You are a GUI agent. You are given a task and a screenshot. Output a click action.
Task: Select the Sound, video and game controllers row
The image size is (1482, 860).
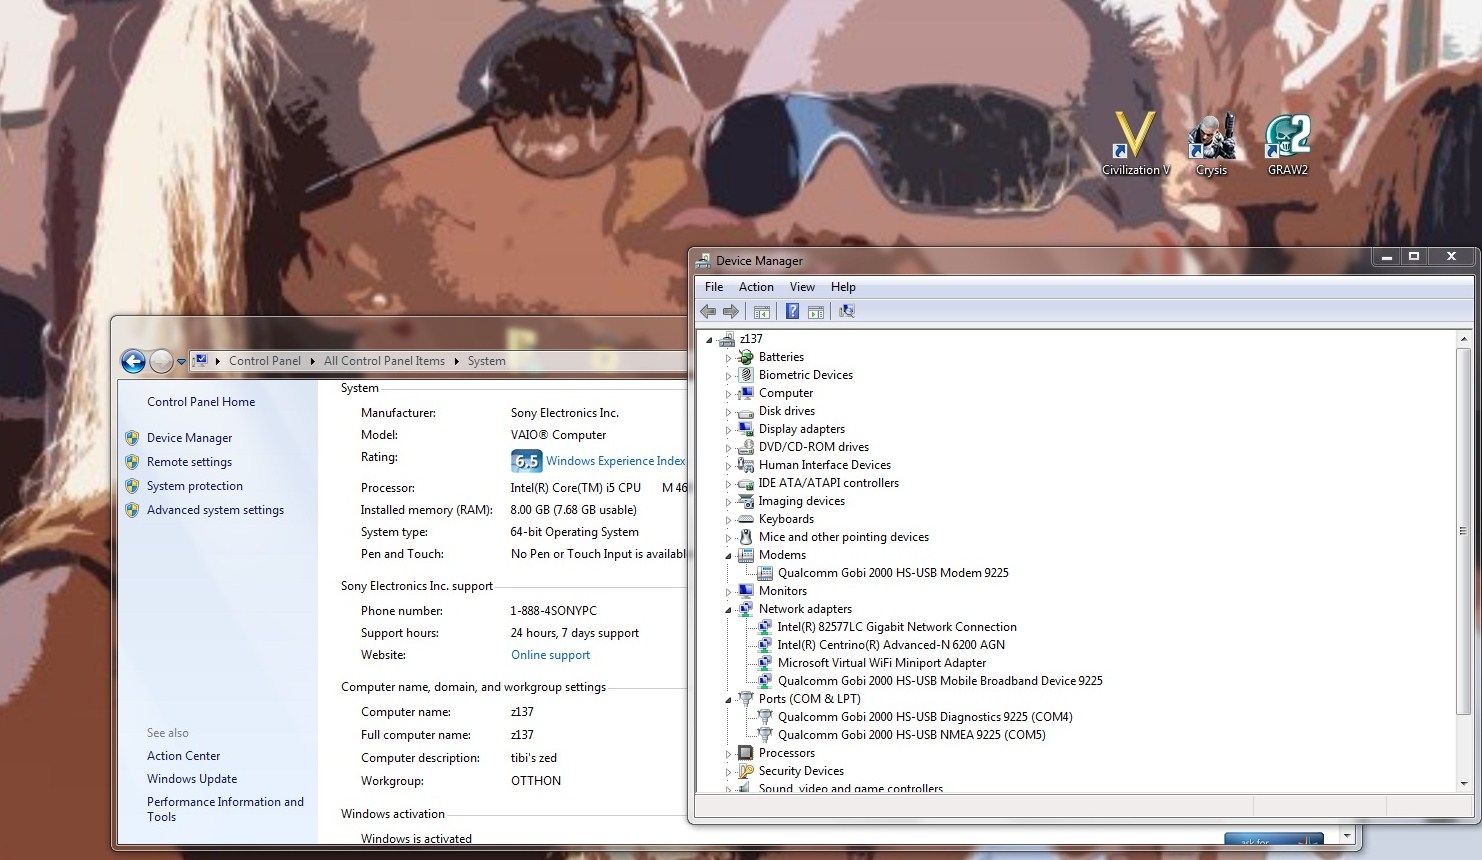pos(850,788)
